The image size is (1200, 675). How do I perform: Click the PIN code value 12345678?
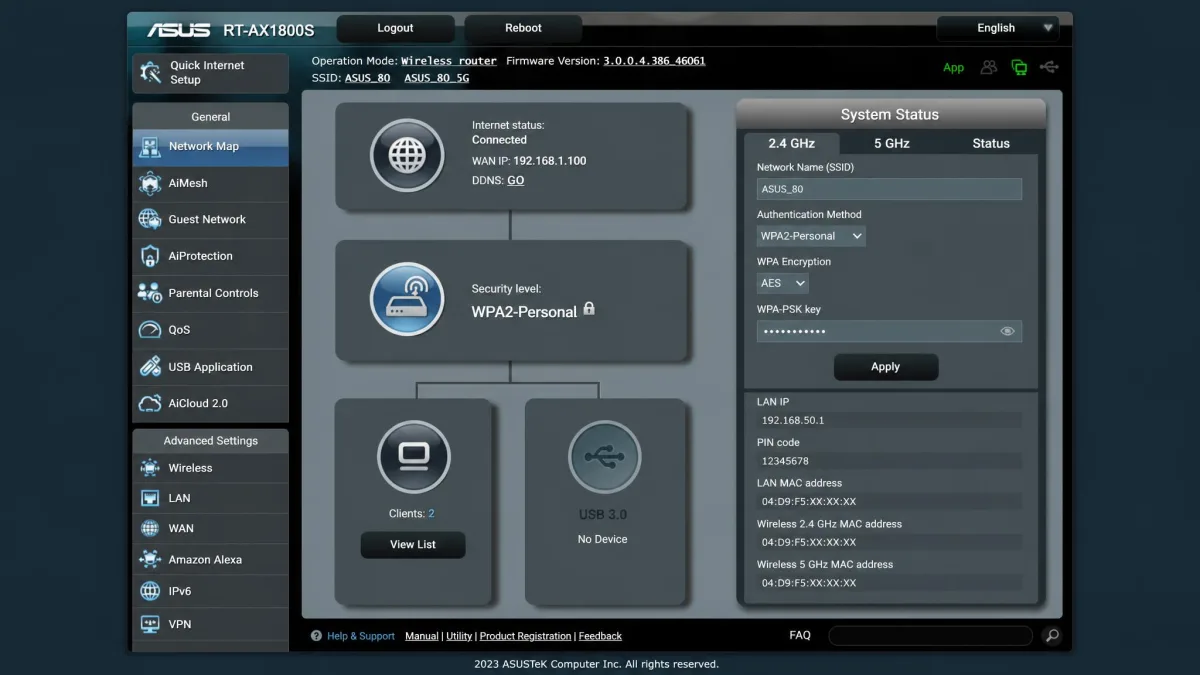tap(785, 461)
